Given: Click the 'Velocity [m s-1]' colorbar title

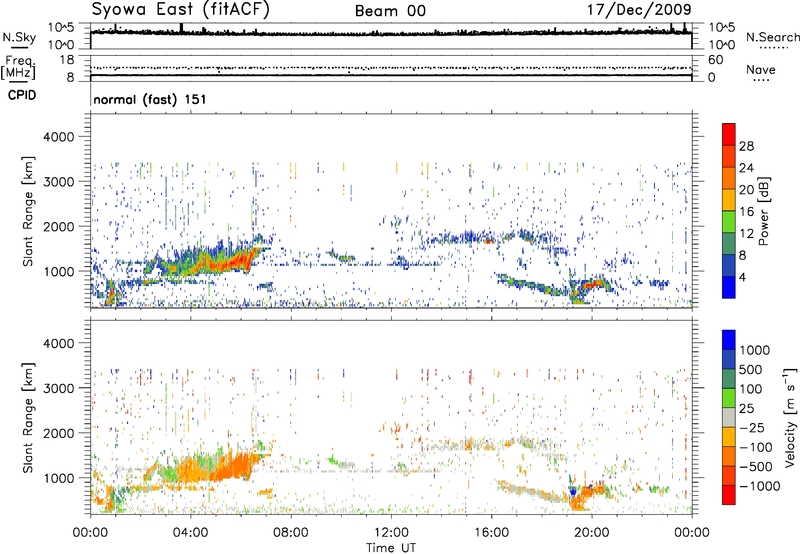Looking at the screenshot, I should tap(790, 418).
